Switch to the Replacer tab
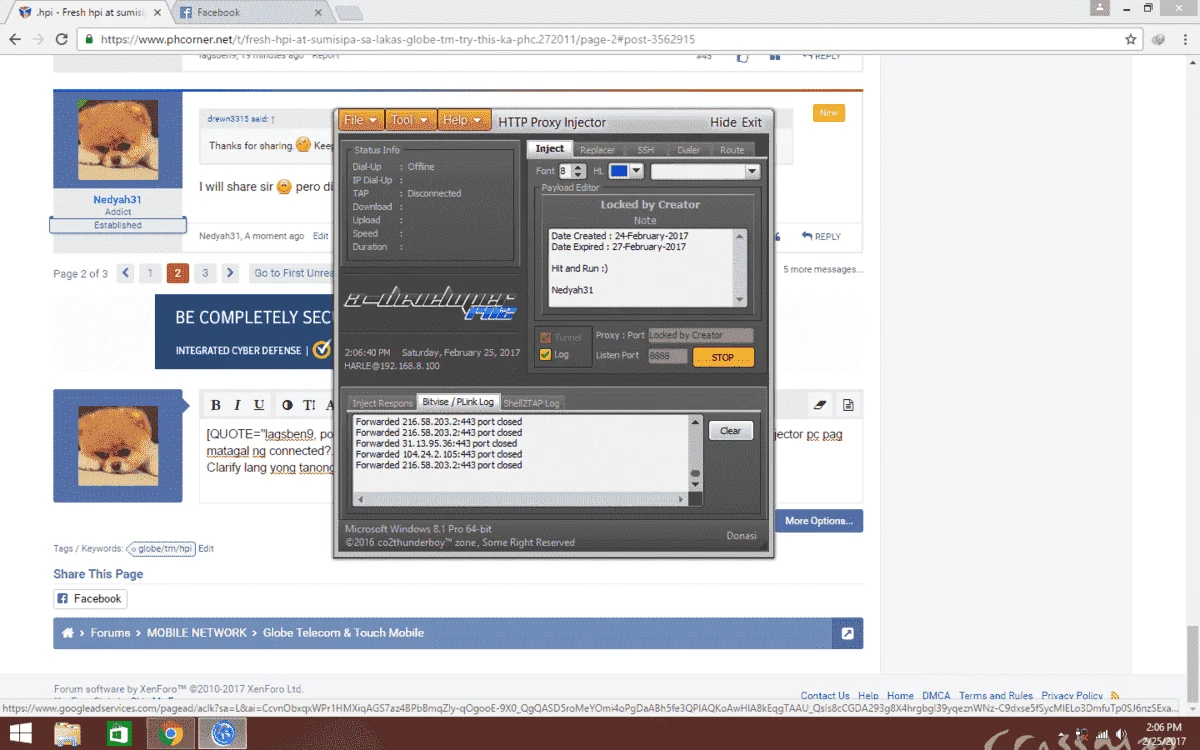 coord(597,150)
